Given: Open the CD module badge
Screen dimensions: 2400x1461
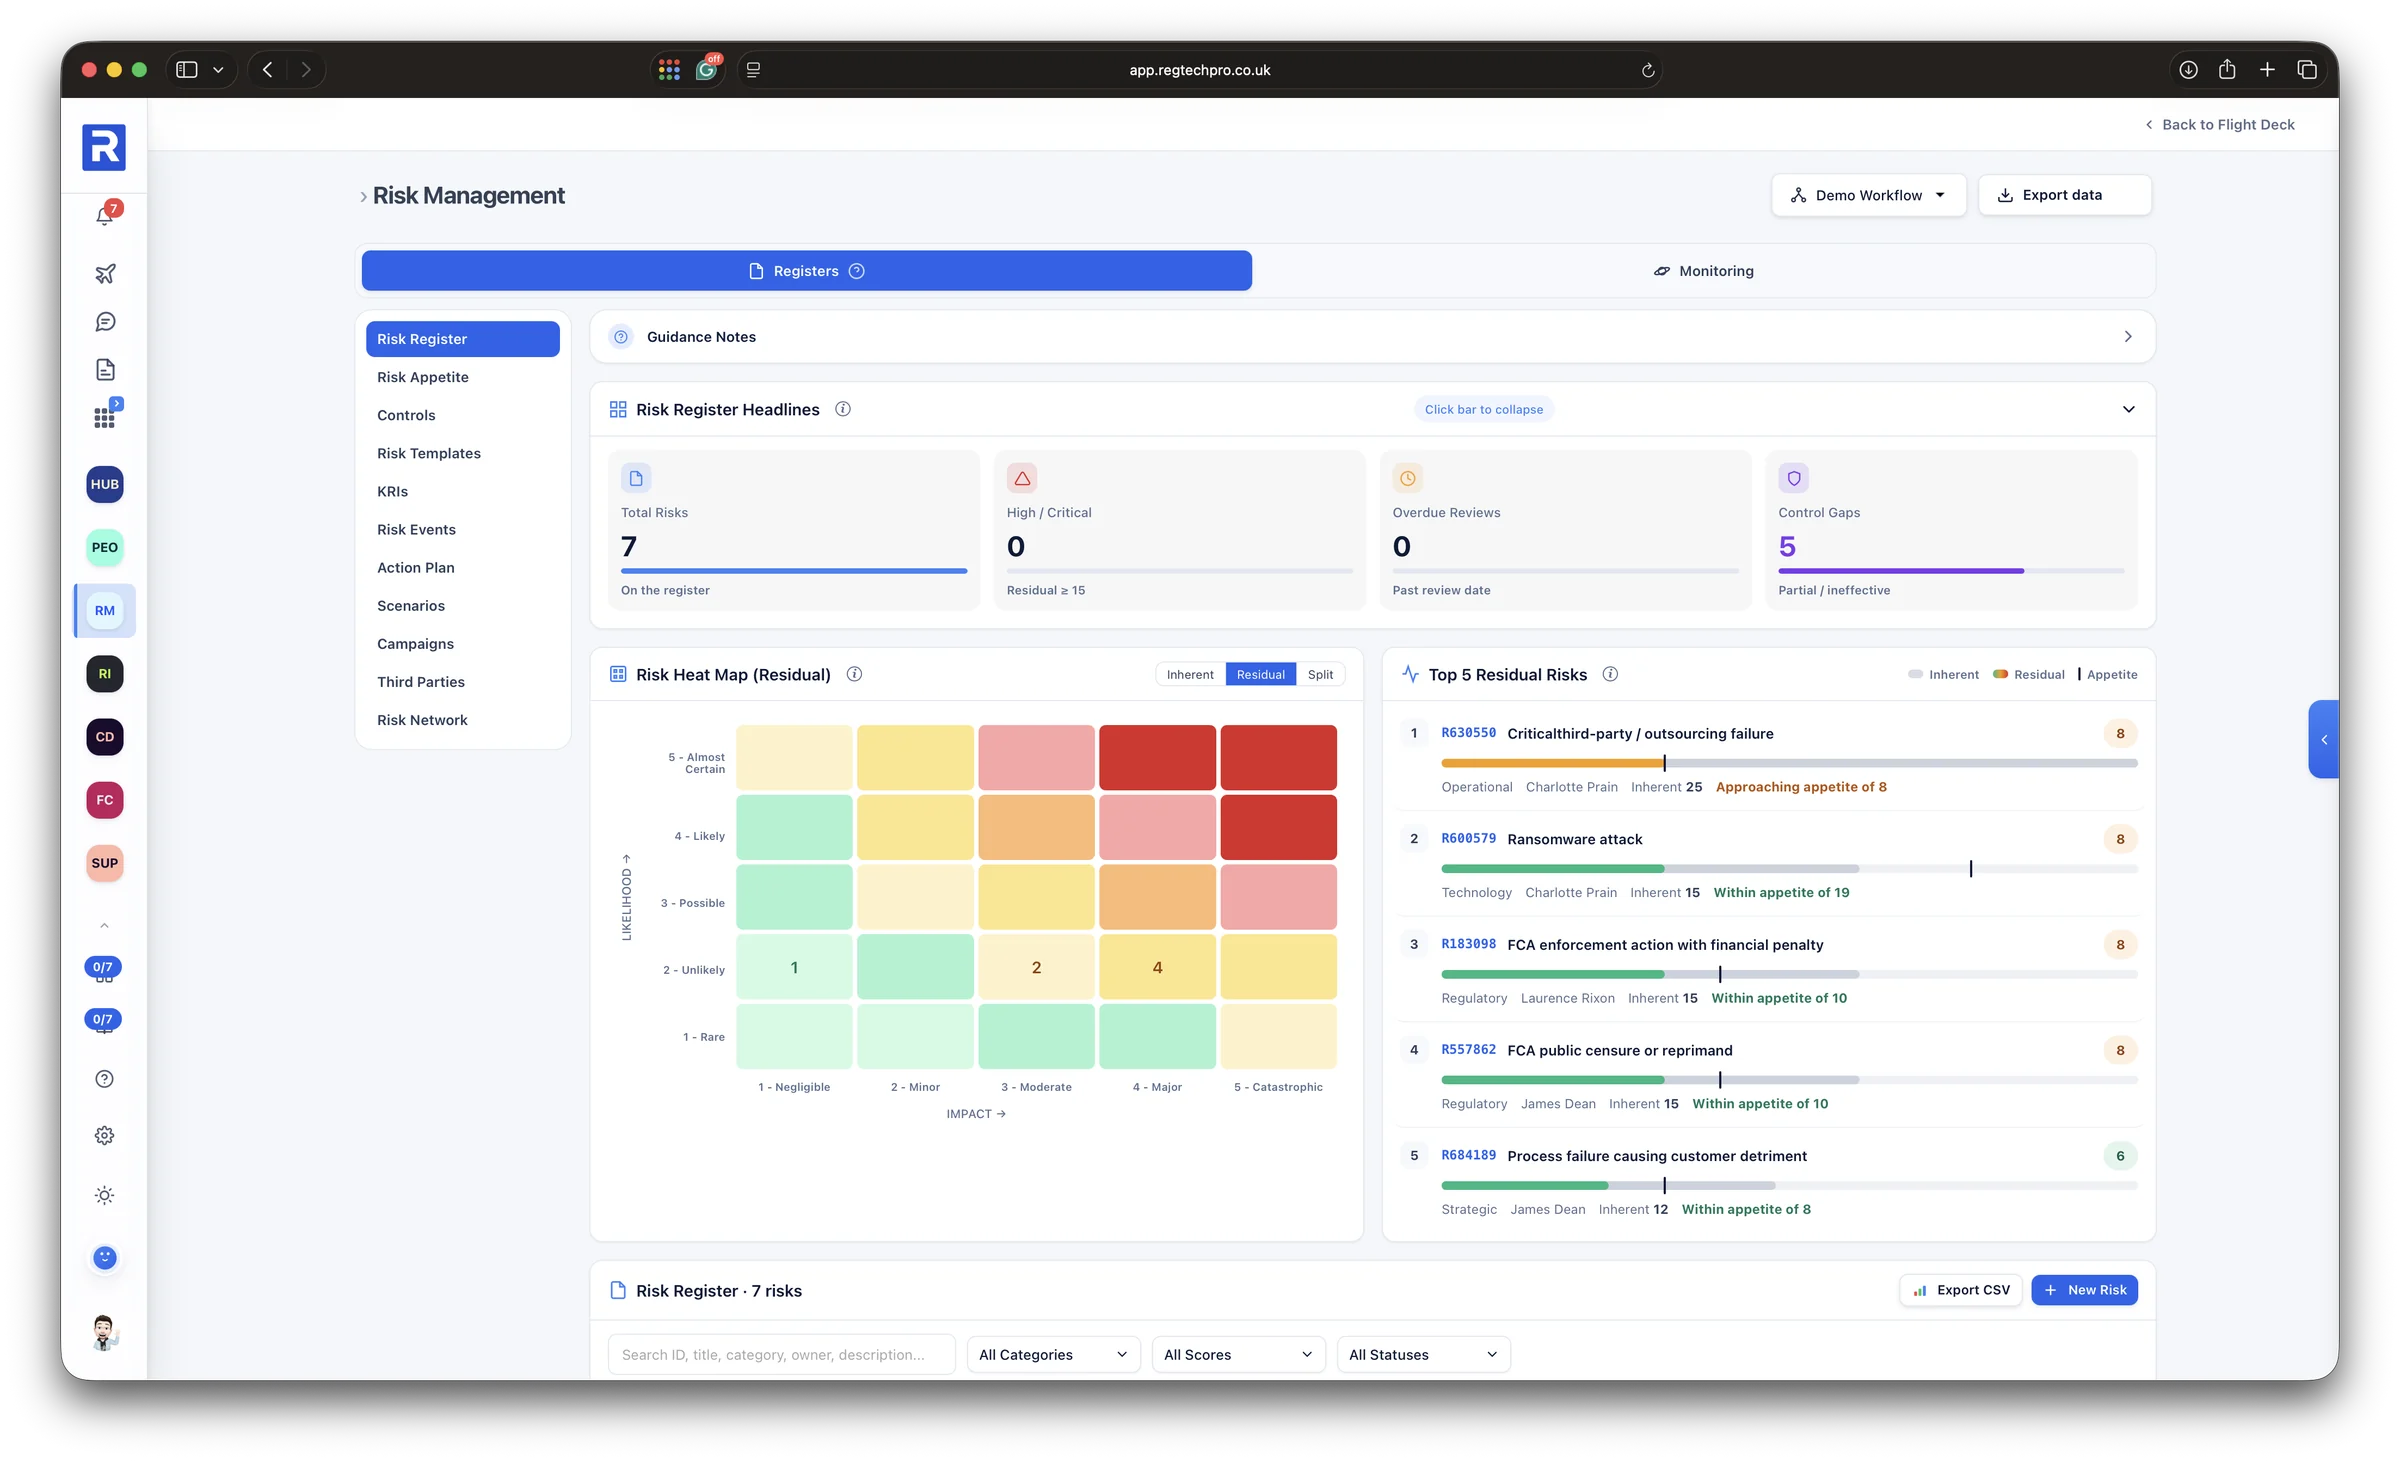Looking at the screenshot, I should tap(105, 737).
